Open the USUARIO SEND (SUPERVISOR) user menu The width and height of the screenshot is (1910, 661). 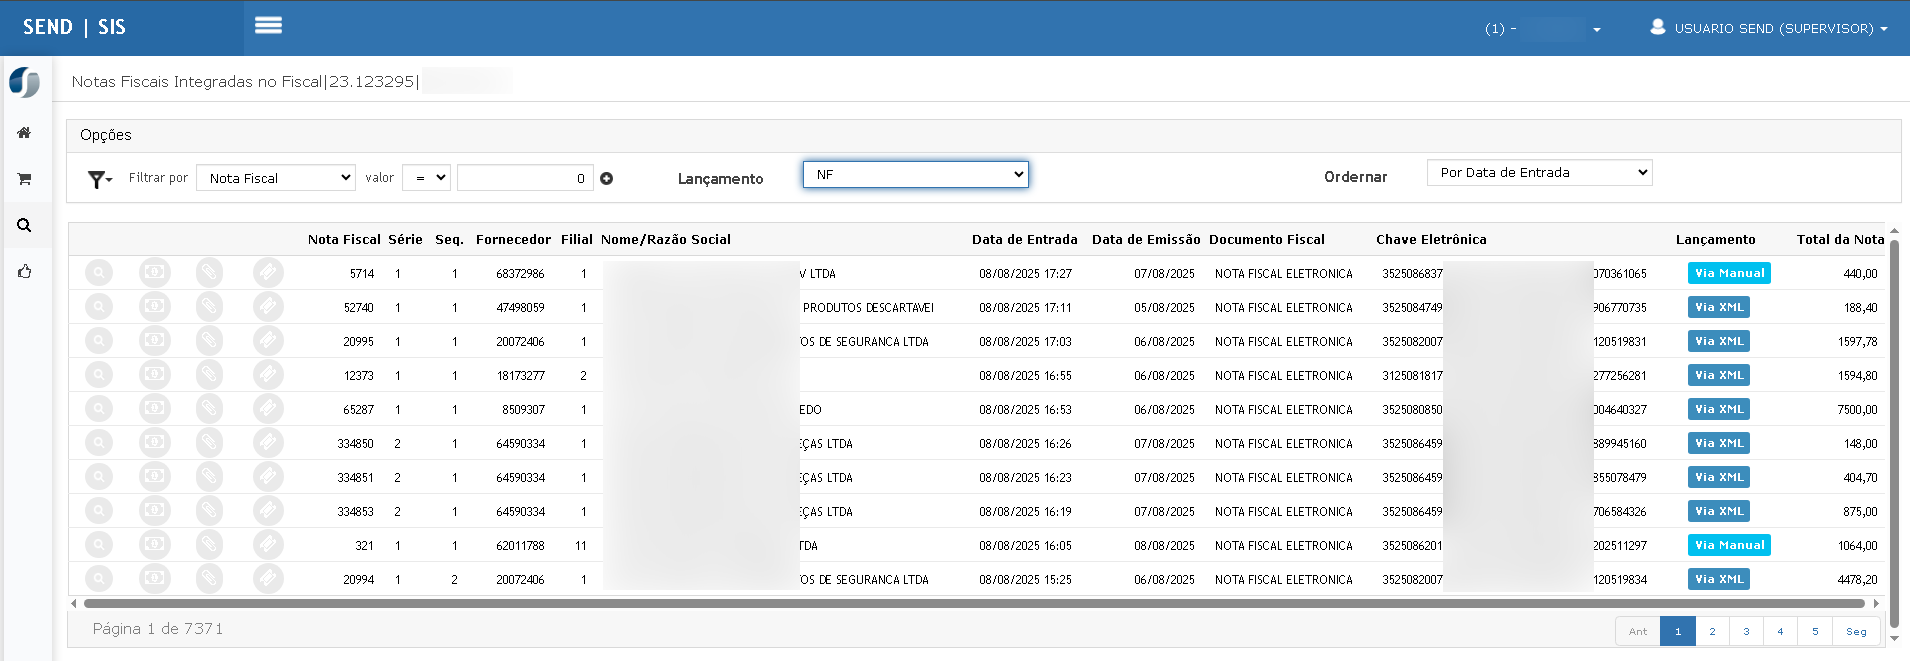pyautogui.click(x=1769, y=28)
